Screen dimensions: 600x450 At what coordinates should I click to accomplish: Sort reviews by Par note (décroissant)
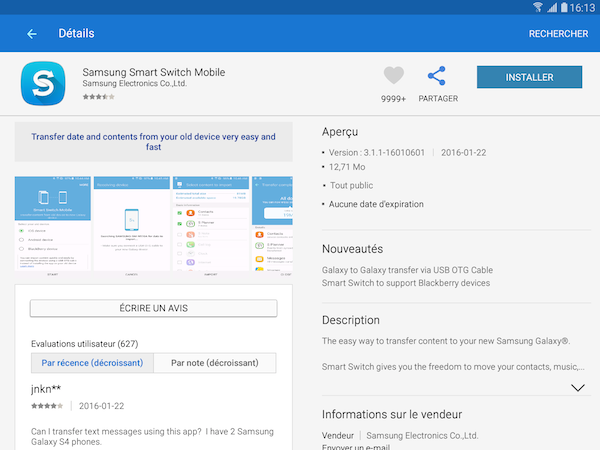(x=215, y=363)
